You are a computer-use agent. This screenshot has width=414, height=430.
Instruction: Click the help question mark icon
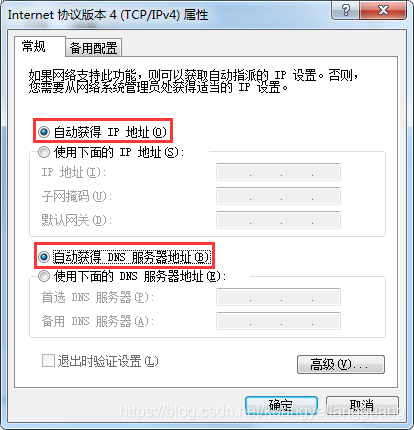coord(346,10)
